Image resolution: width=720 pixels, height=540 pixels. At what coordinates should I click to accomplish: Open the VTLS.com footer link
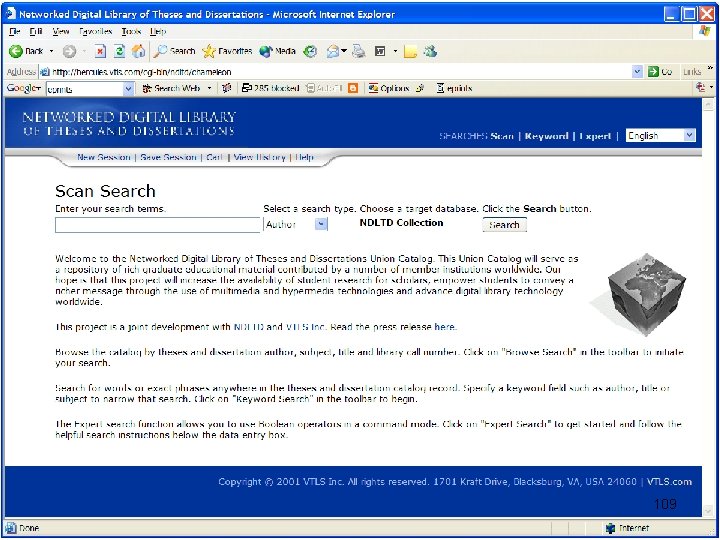(x=669, y=482)
